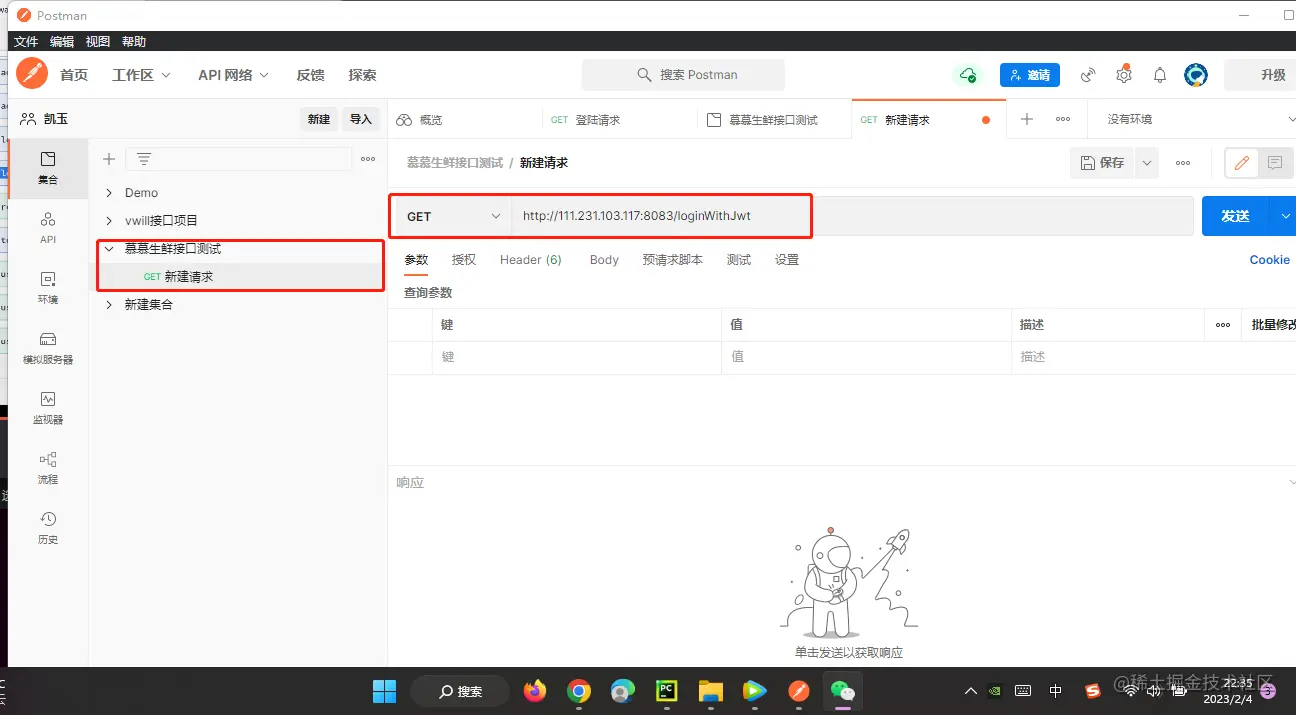Open the 发送 button dropdown arrow

tap(1284, 216)
